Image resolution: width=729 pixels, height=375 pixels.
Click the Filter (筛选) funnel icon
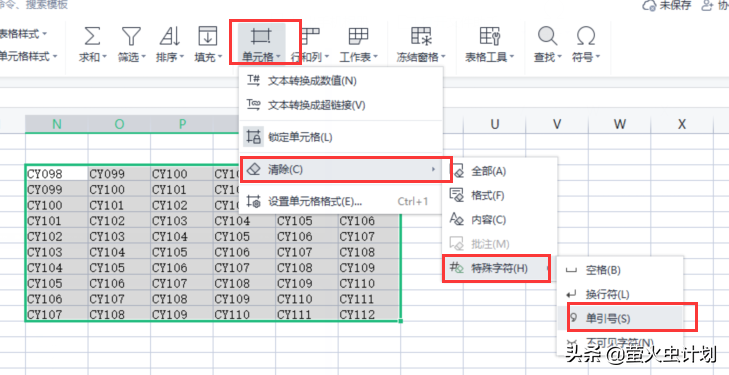[131, 36]
